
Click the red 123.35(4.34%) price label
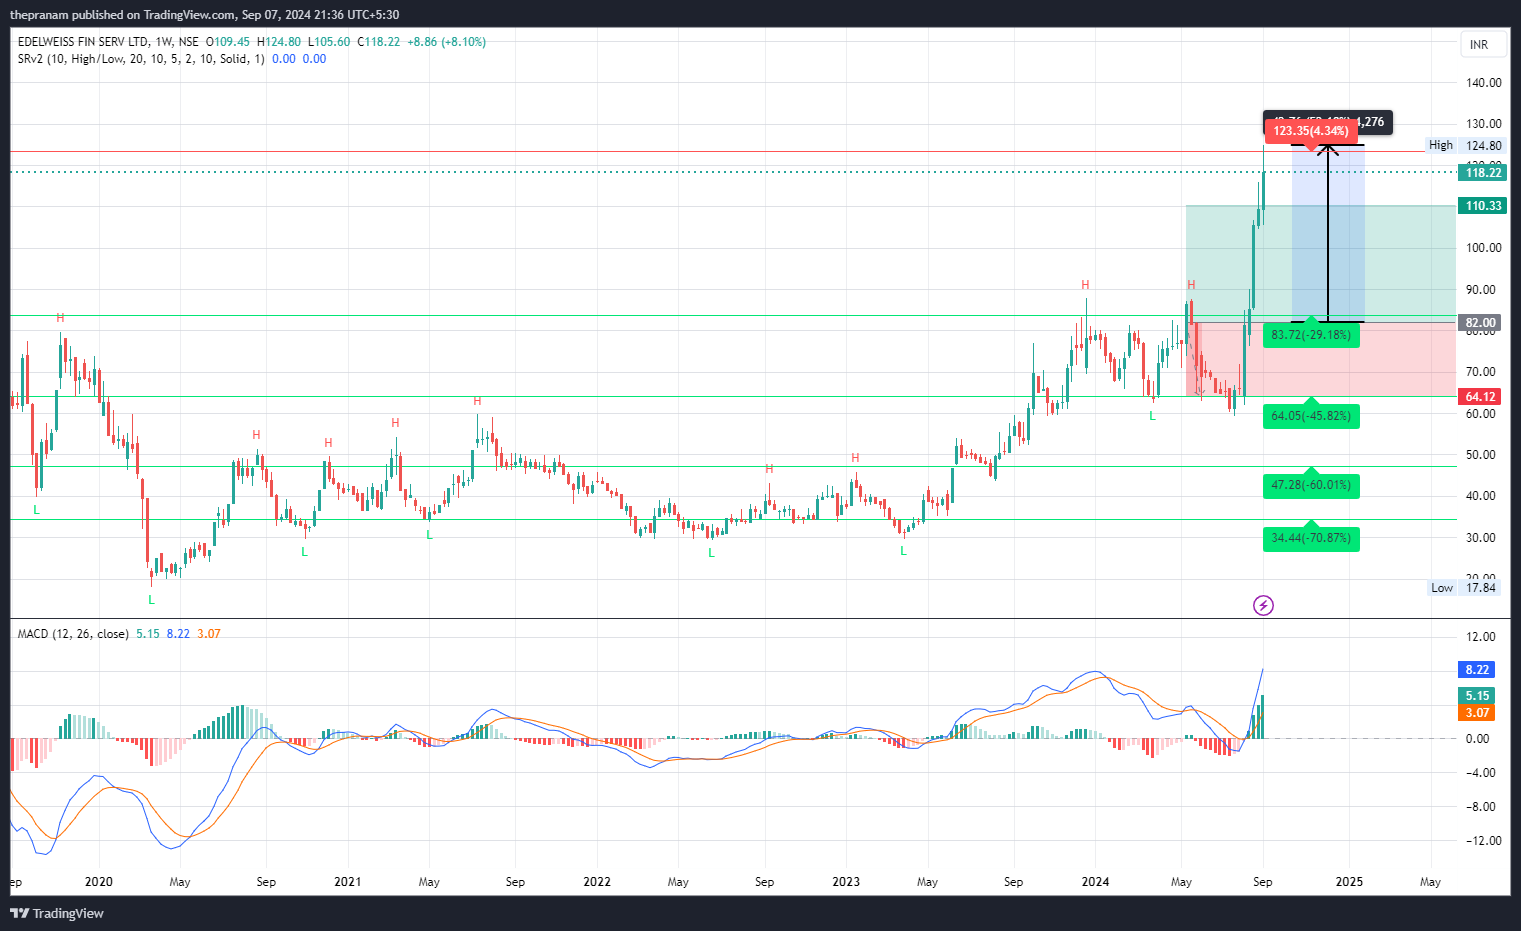[1311, 131]
